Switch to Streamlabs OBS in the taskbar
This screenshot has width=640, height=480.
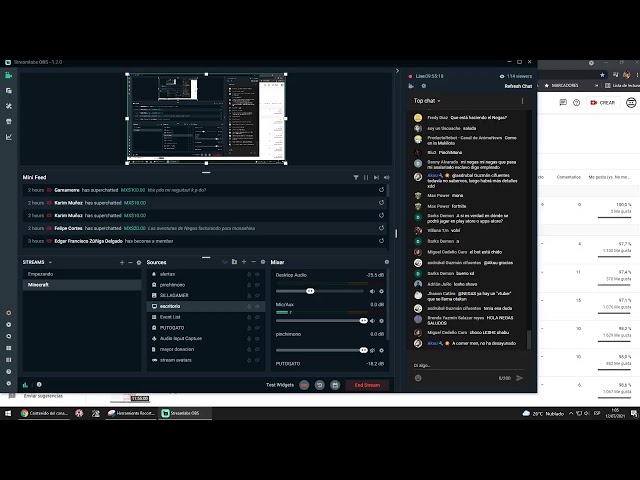[x=184, y=413]
